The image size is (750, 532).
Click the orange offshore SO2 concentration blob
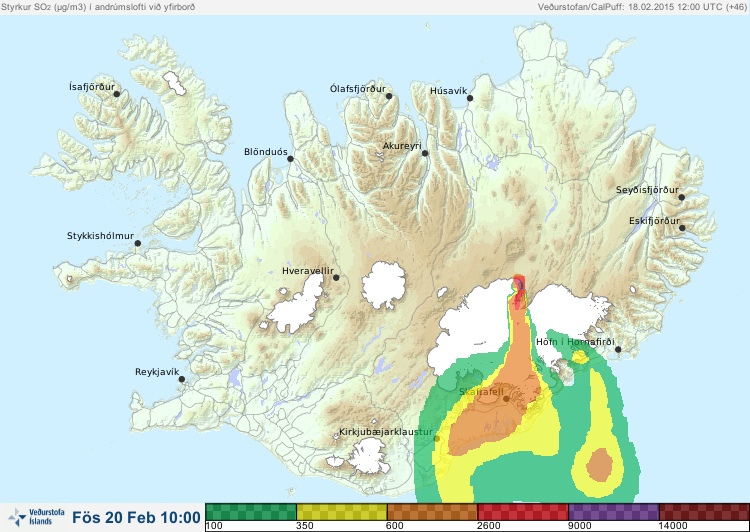click(599, 464)
